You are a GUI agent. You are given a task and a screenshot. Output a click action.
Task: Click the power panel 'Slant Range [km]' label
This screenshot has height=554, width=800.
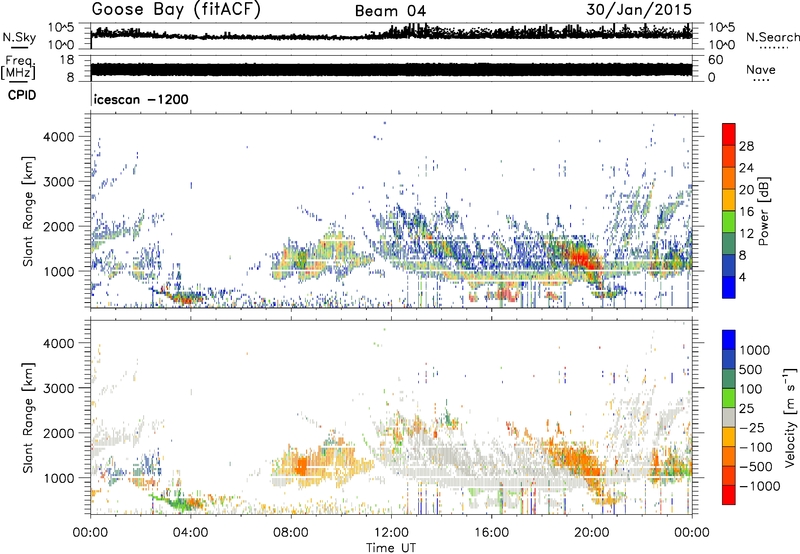click(28, 211)
